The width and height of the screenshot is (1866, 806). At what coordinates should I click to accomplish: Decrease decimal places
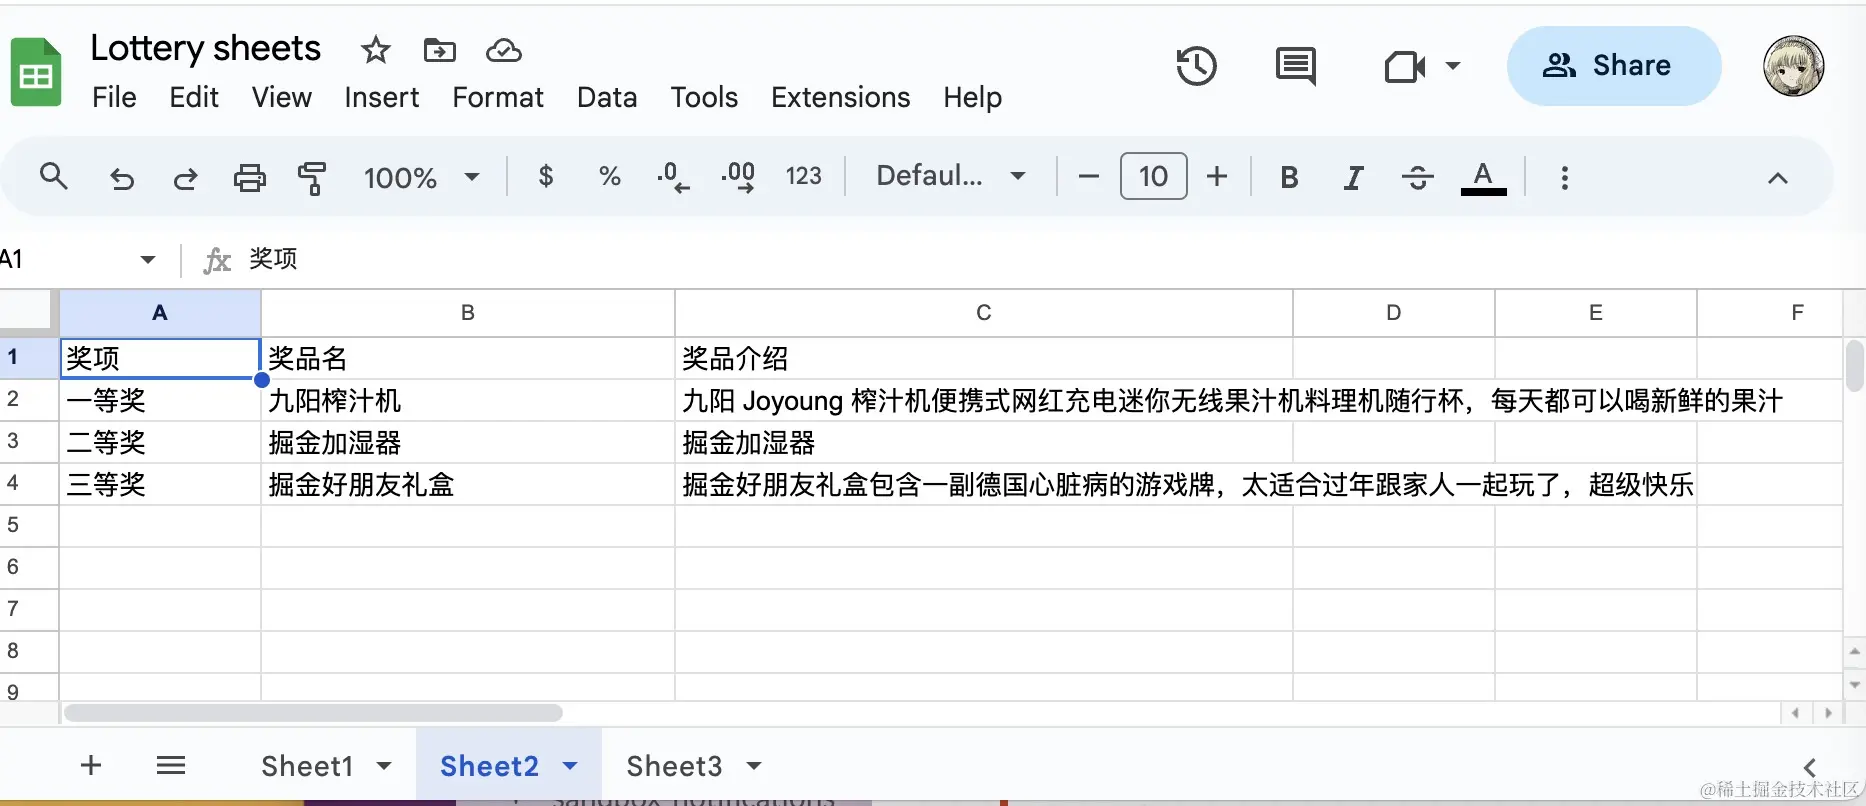coord(673,177)
